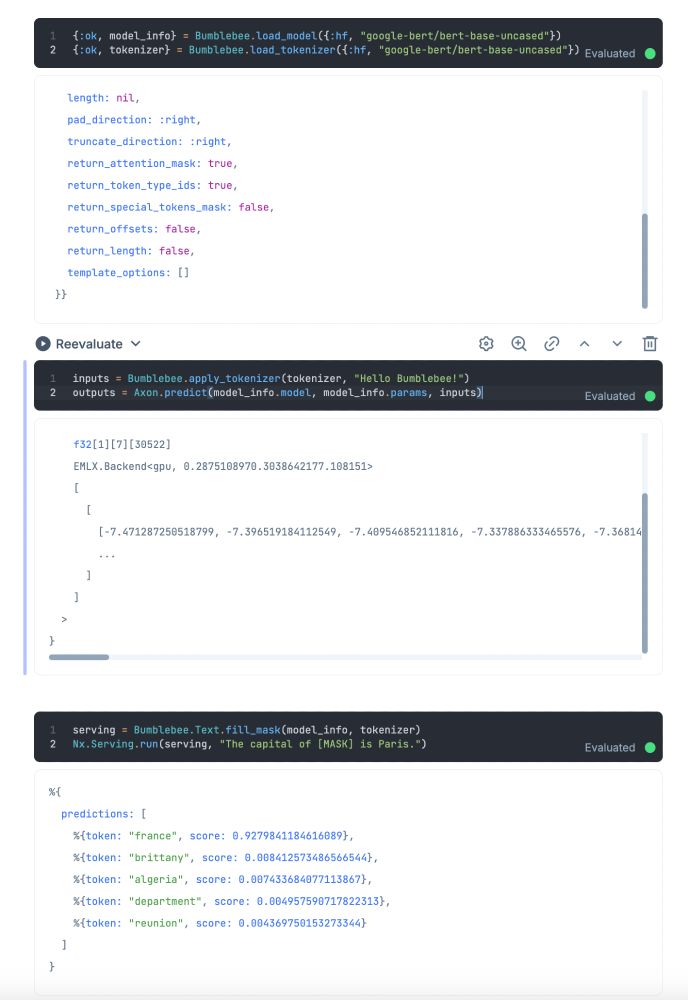Screen dimensions: 688x1000
Task: Click 'return_length: false' line
Action: pos(131,251)
